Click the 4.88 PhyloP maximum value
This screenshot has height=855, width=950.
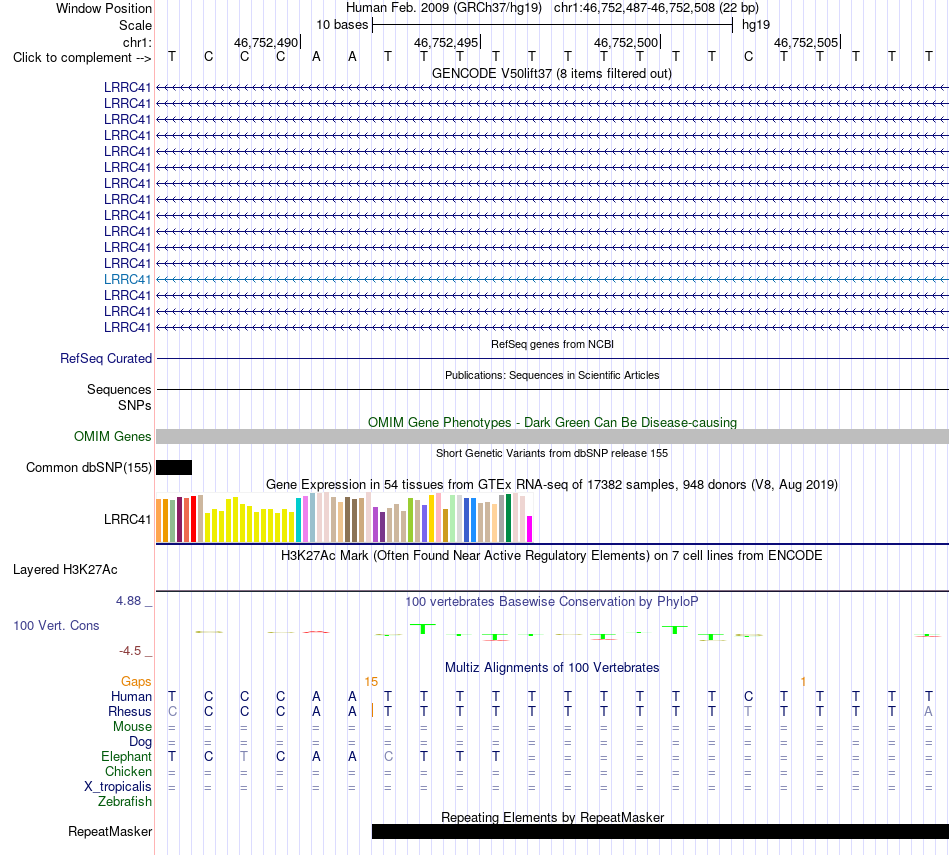128,600
